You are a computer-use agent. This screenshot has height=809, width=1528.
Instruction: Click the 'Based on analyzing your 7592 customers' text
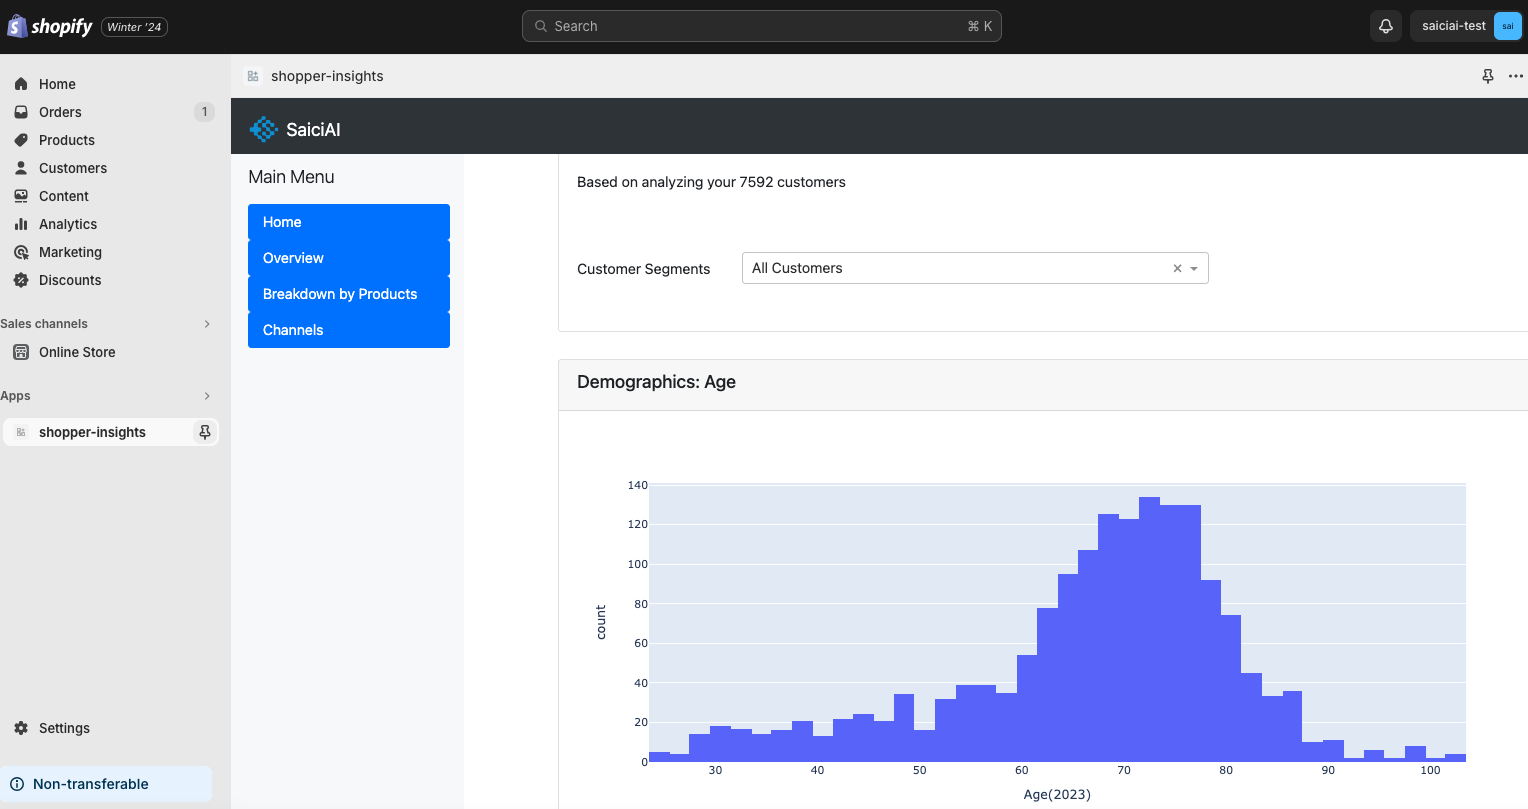tap(711, 182)
